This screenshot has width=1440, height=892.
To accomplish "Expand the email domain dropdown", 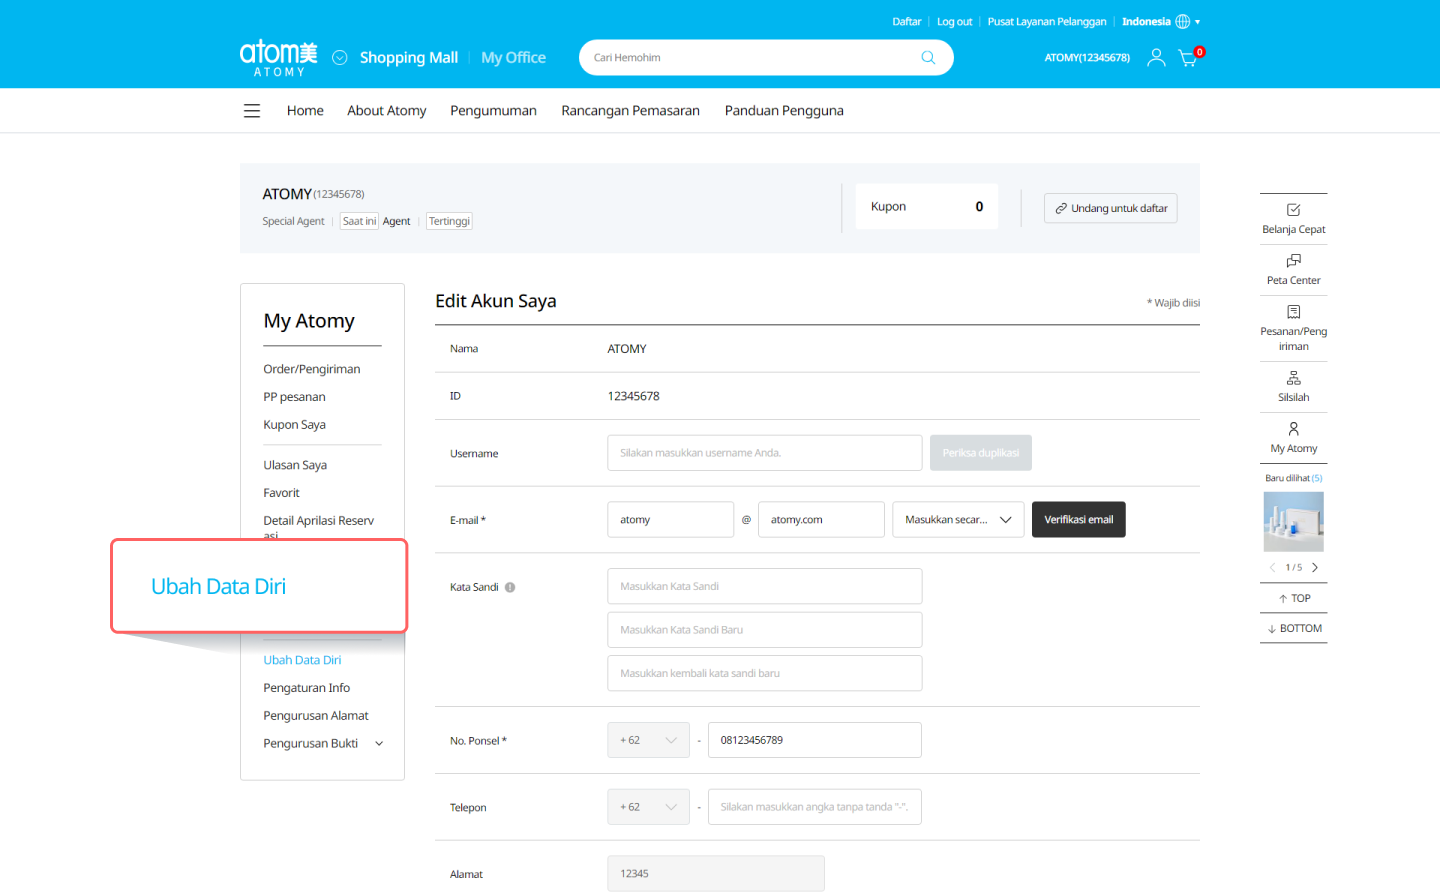I will [957, 520].
